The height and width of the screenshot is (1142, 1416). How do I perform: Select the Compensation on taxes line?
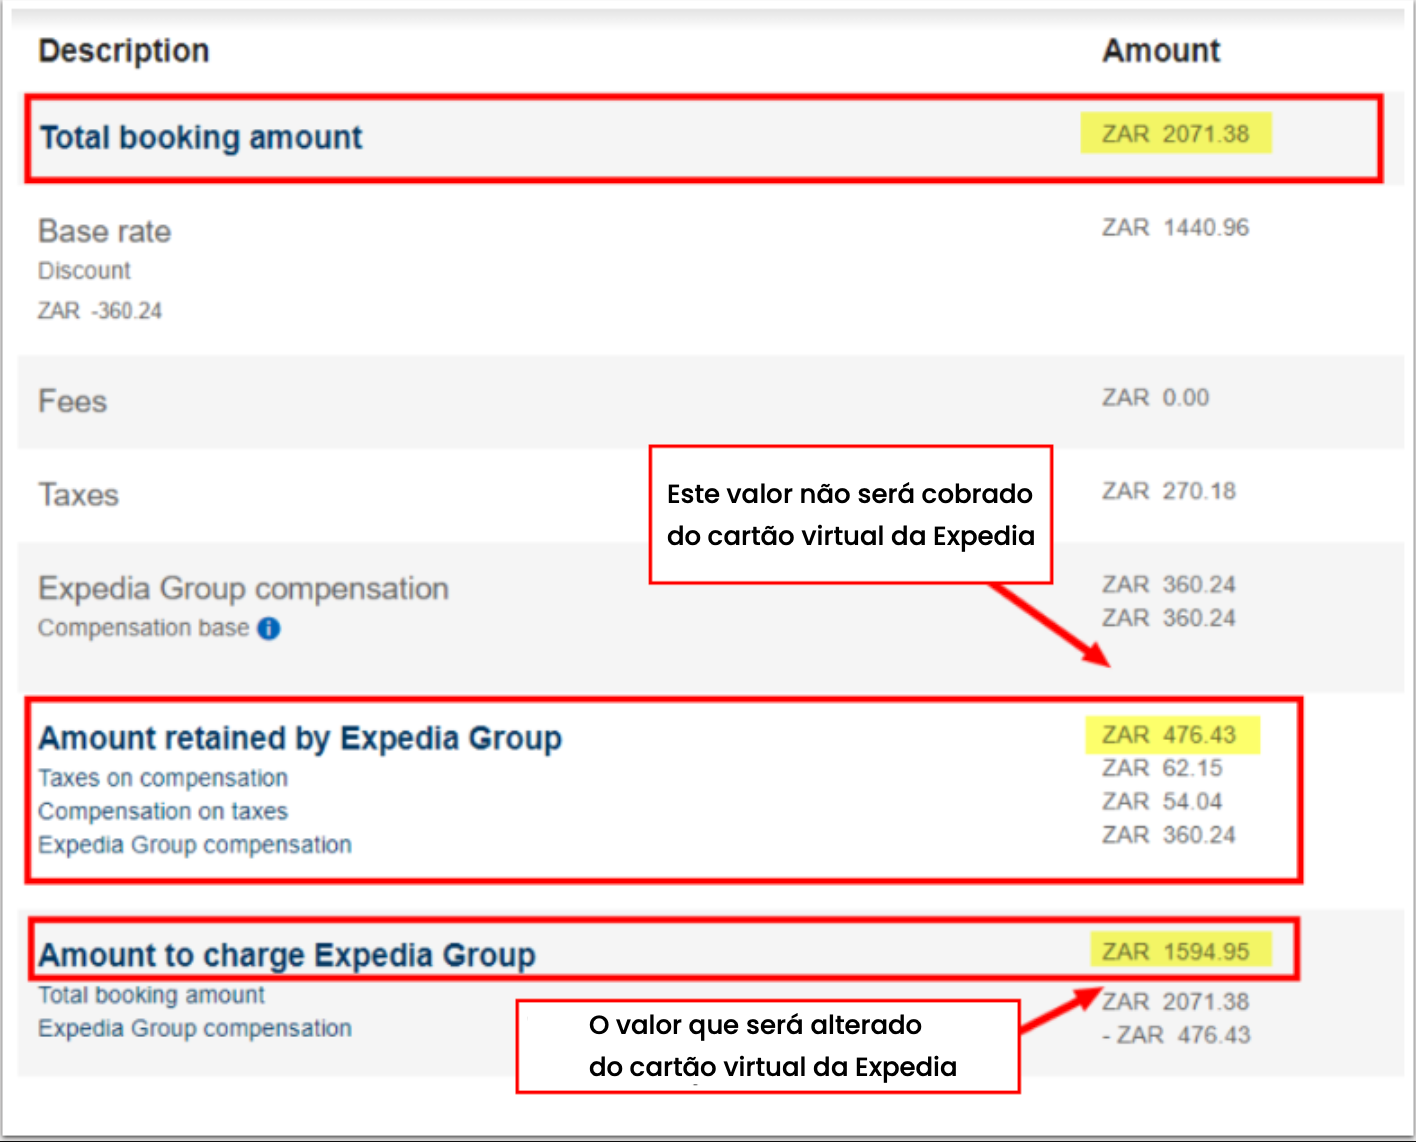[163, 811]
